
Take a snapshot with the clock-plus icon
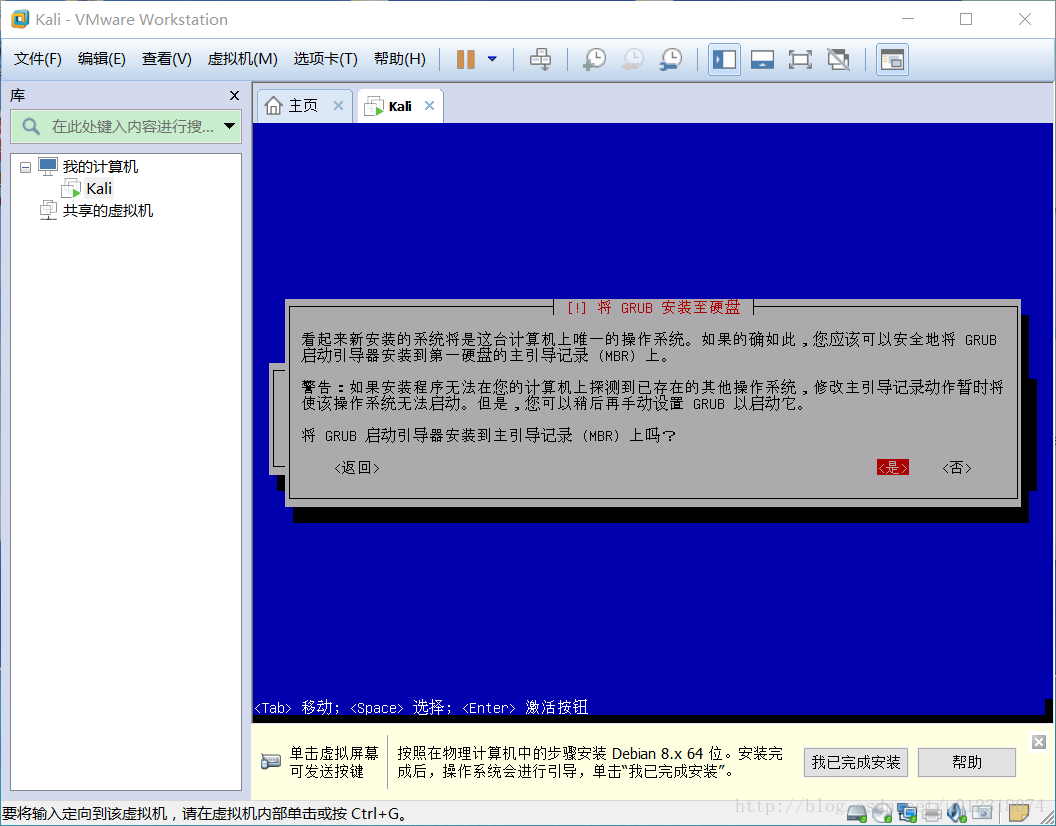click(x=594, y=59)
